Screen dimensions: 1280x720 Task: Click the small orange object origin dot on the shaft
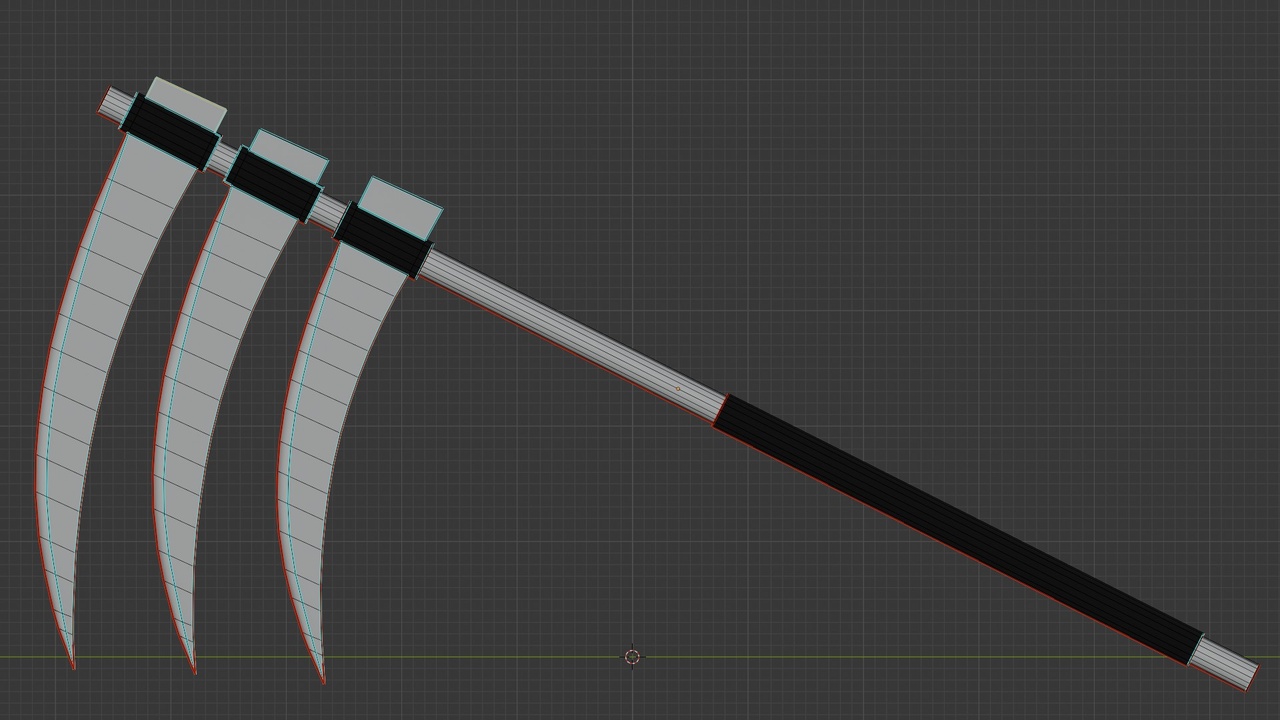678,389
